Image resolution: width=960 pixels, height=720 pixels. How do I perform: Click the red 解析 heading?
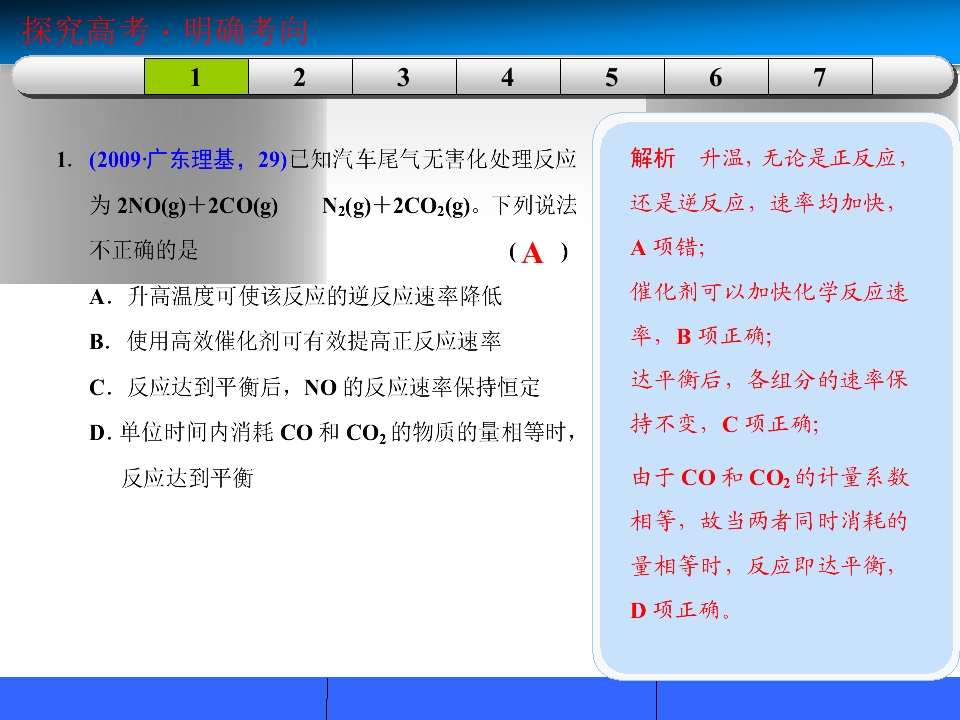(x=653, y=158)
